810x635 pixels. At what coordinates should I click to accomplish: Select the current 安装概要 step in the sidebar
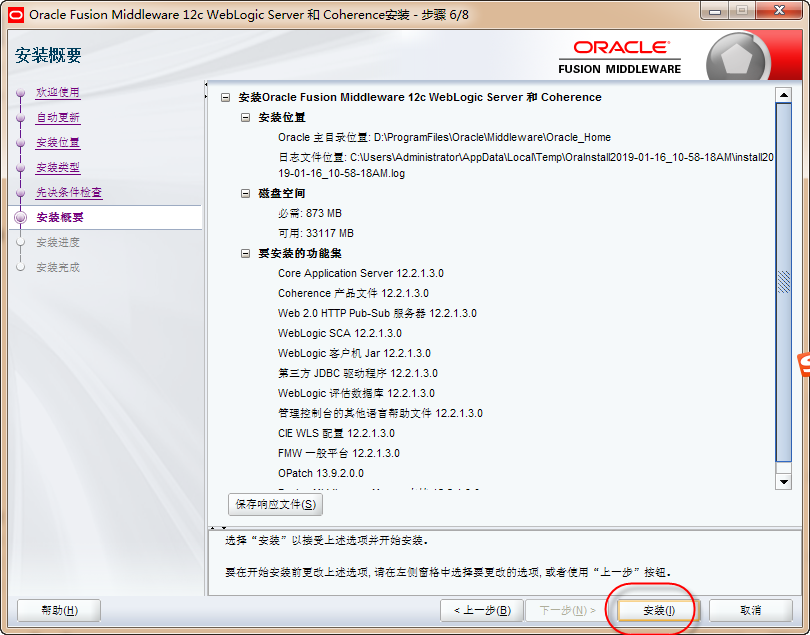(x=60, y=218)
